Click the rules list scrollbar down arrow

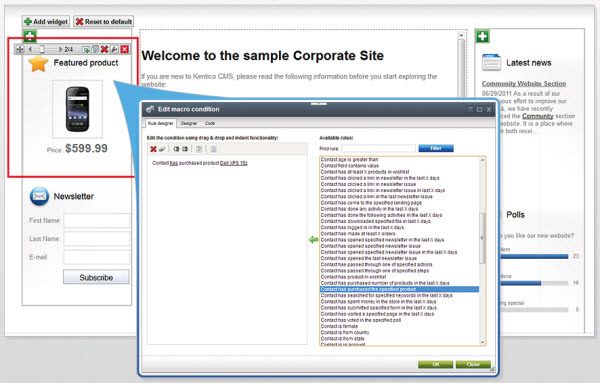(x=482, y=342)
